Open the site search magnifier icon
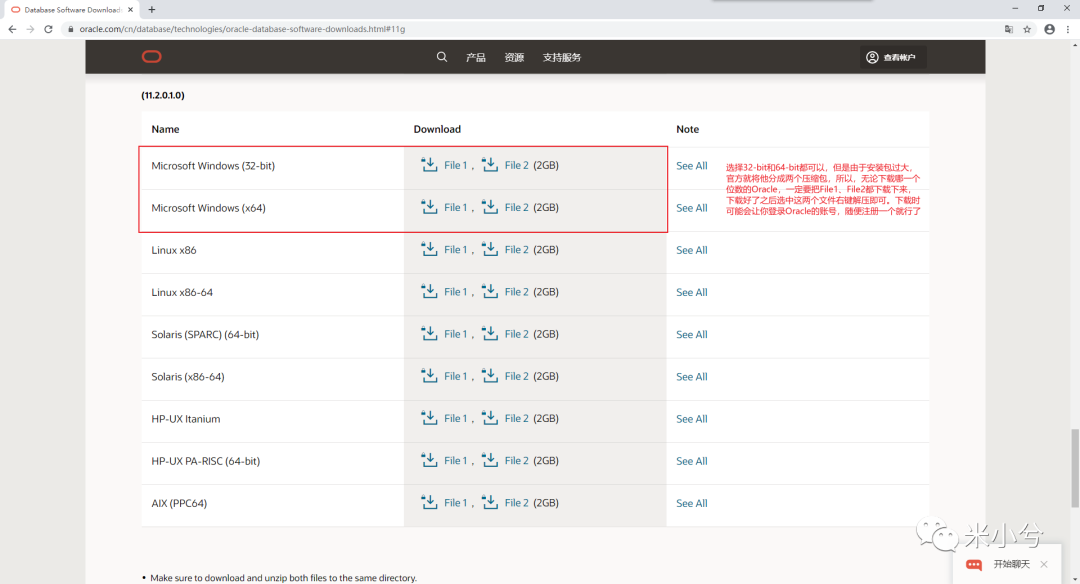 pos(442,57)
